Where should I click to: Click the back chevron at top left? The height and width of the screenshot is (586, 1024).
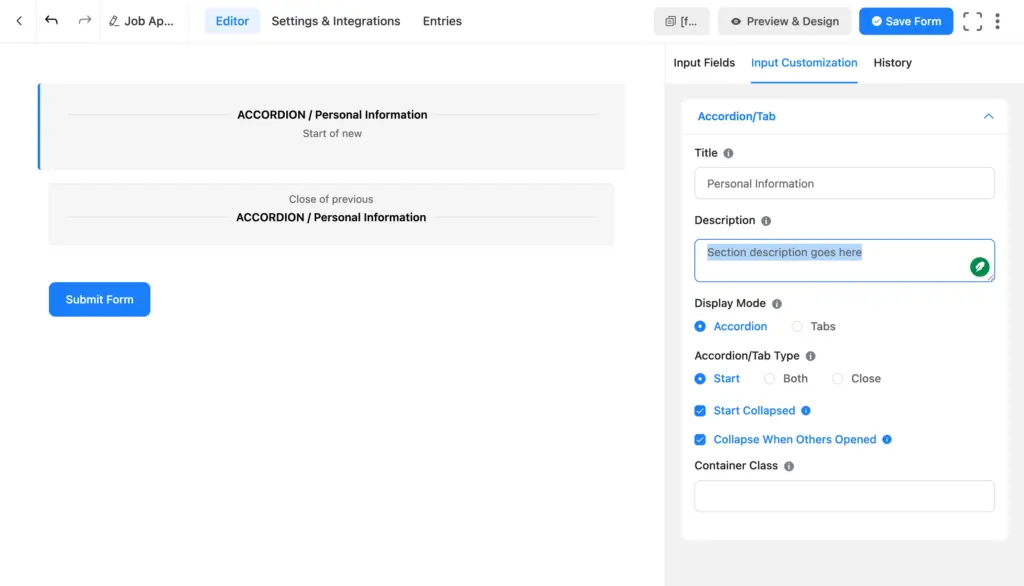18,20
